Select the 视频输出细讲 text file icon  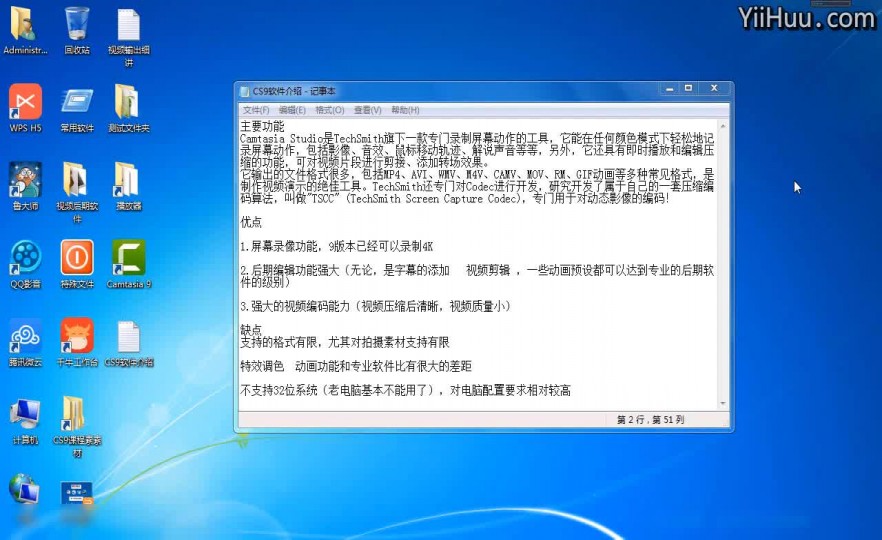point(129,37)
